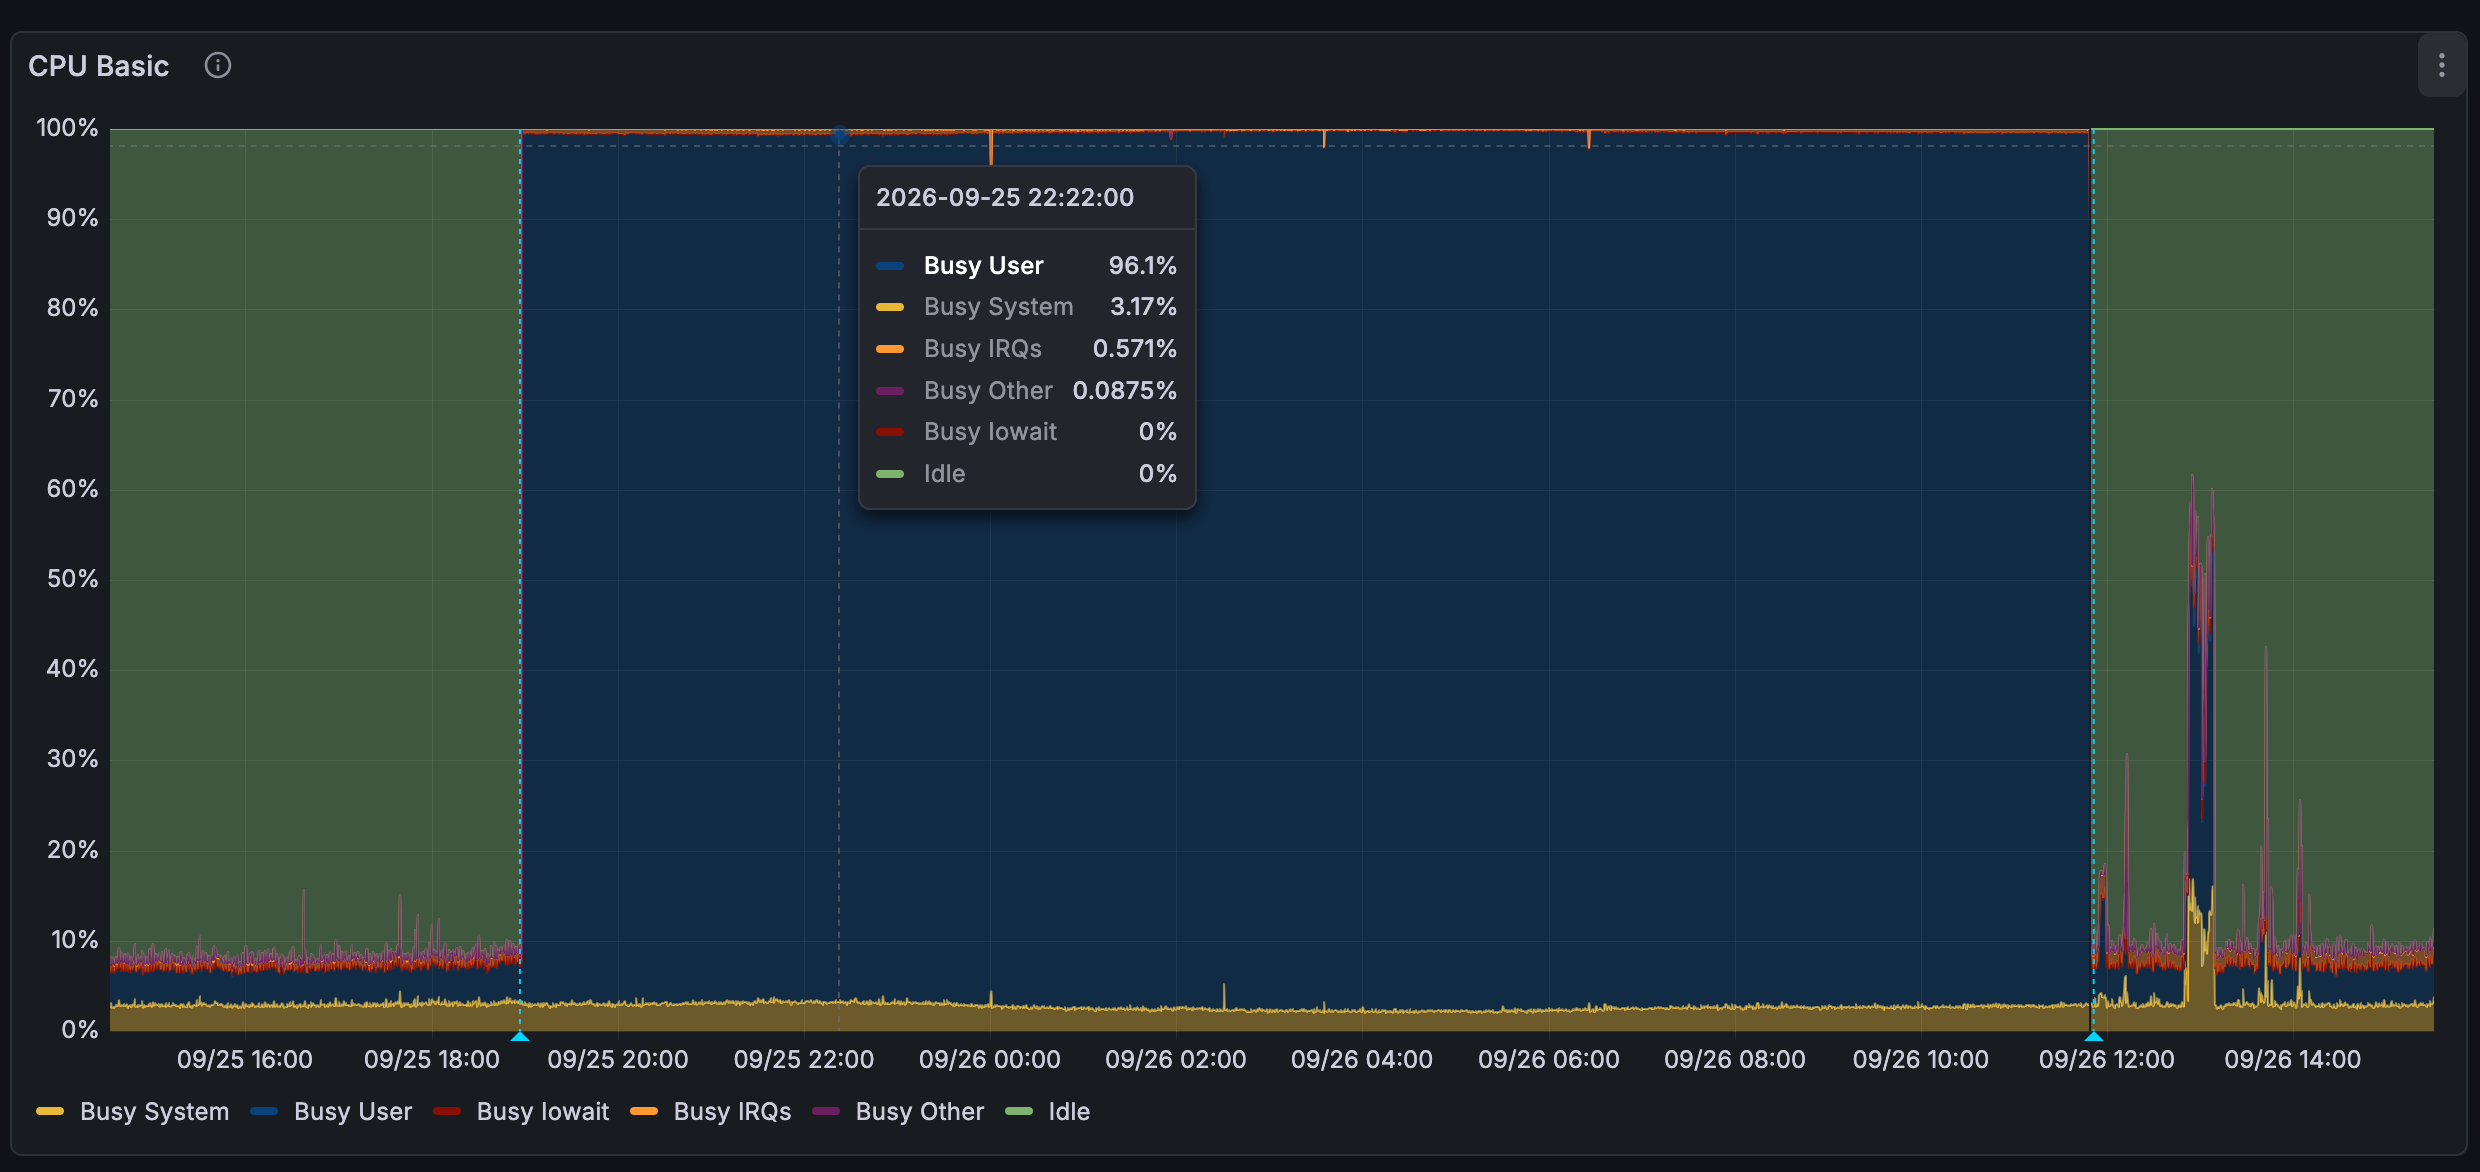Screen dimensions: 2480x1172
Task: Click the annotation marker near 09/25 19:00
Action: pyautogui.click(x=520, y=1036)
